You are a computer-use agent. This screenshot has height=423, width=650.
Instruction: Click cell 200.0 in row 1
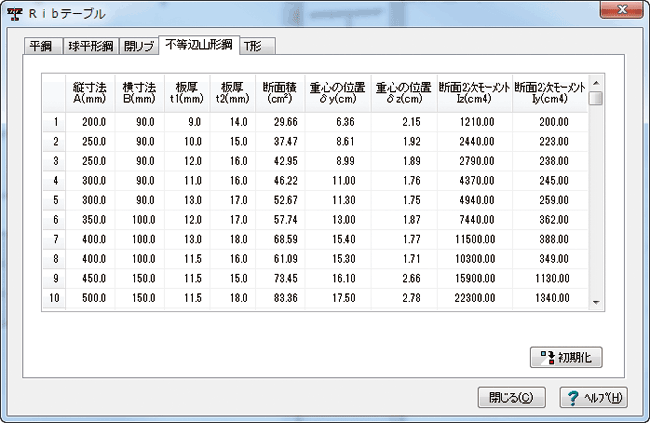point(90,122)
